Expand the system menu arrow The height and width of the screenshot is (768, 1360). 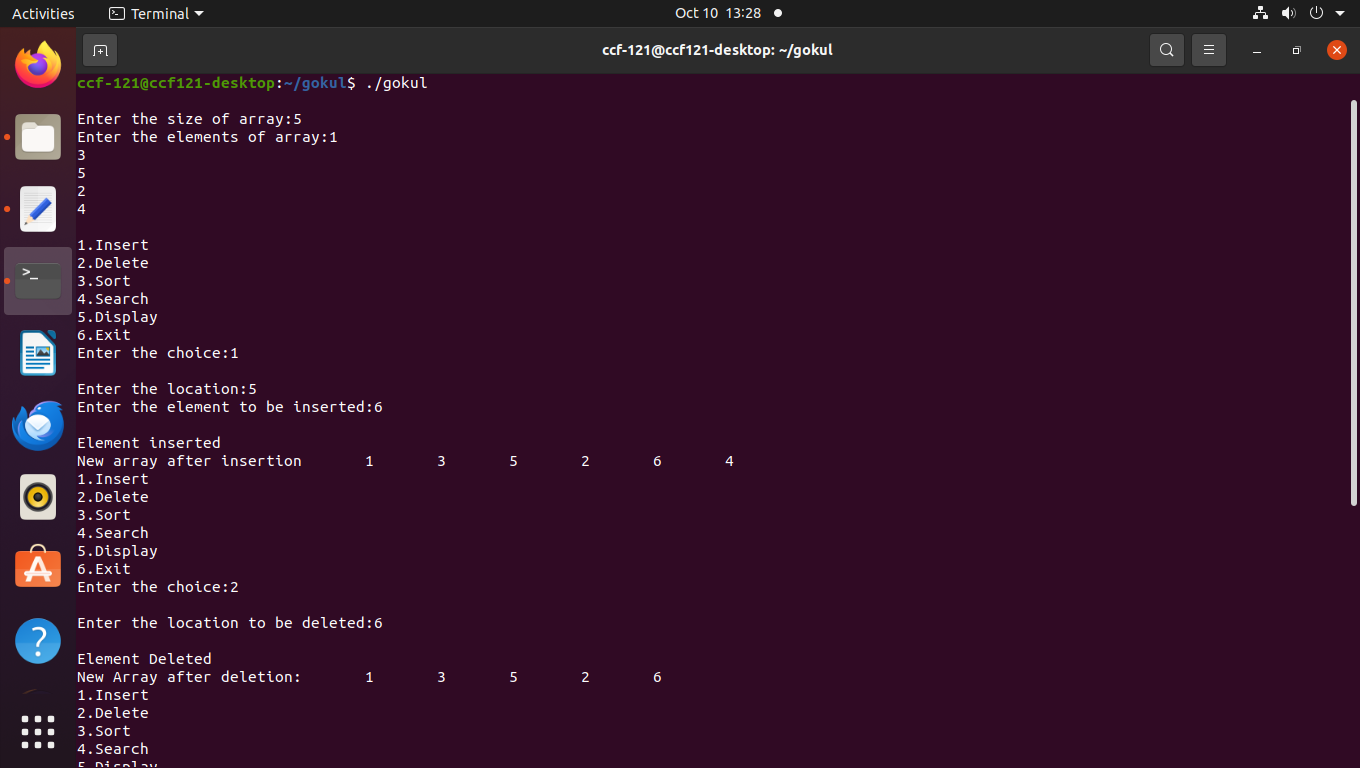(1341, 14)
